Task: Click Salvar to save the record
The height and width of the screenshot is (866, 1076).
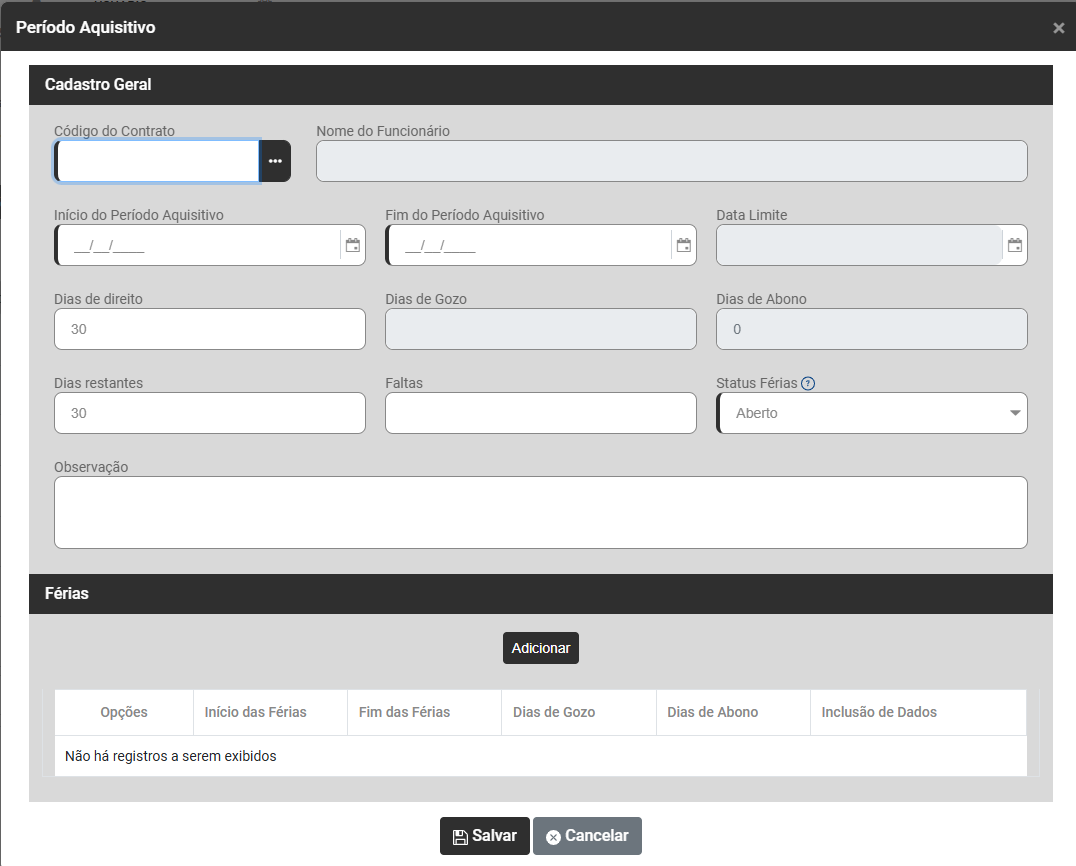Action: [485, 836]
